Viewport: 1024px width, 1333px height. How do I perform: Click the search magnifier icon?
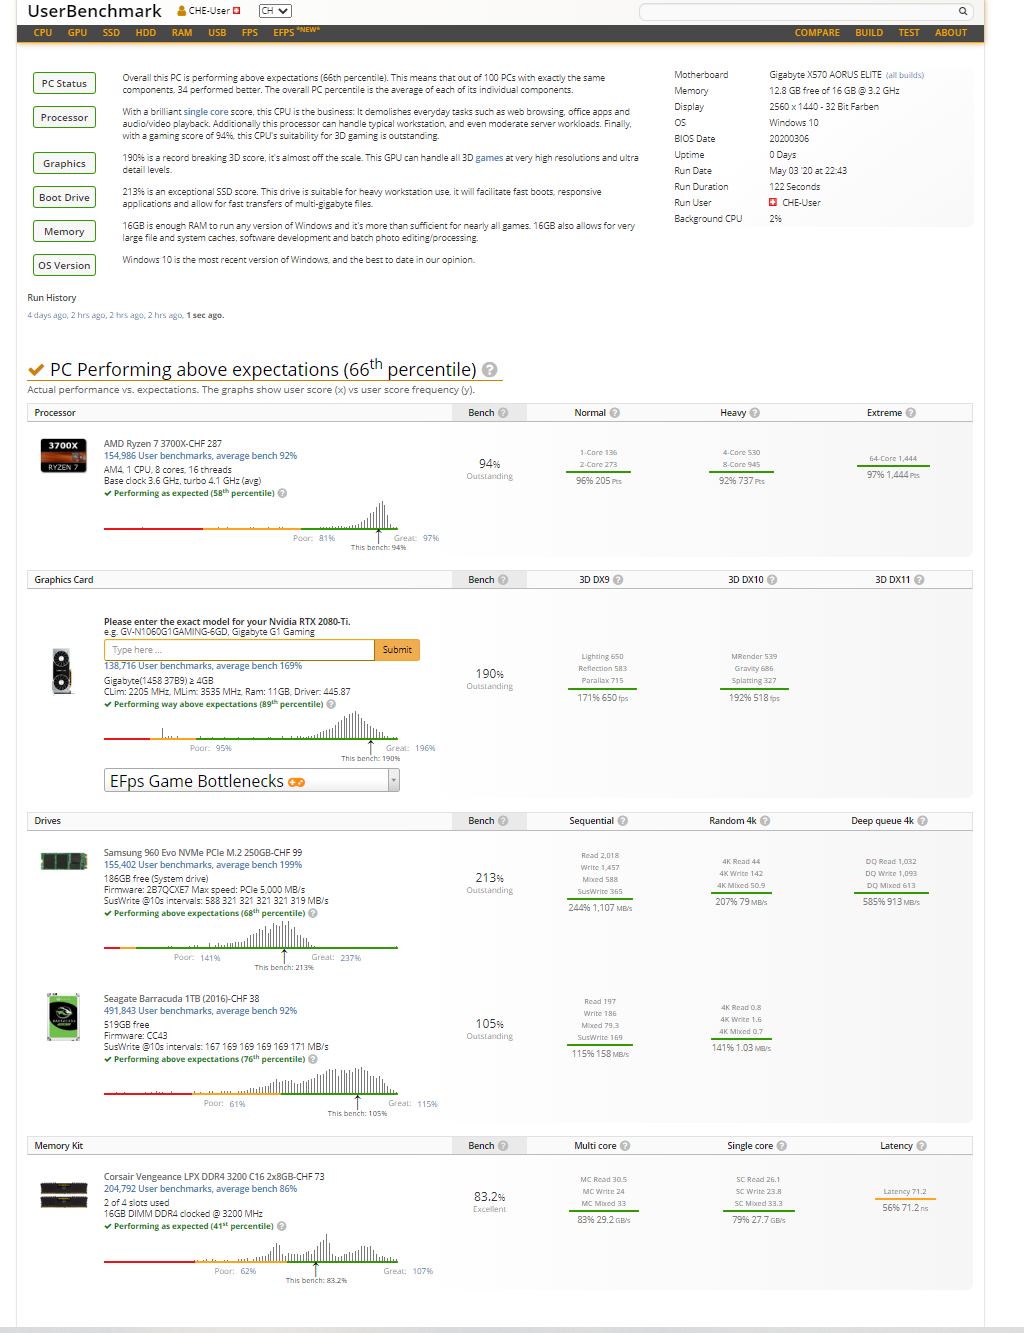[x=962, y=12]
